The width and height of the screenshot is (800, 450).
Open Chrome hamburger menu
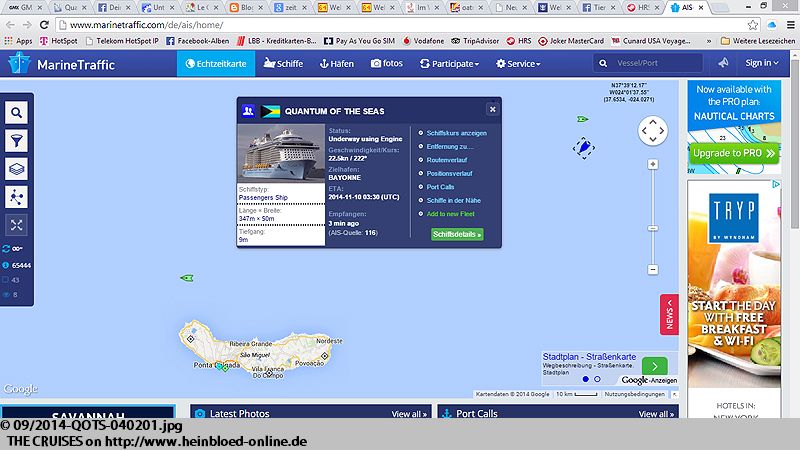(x=790, y=24)
